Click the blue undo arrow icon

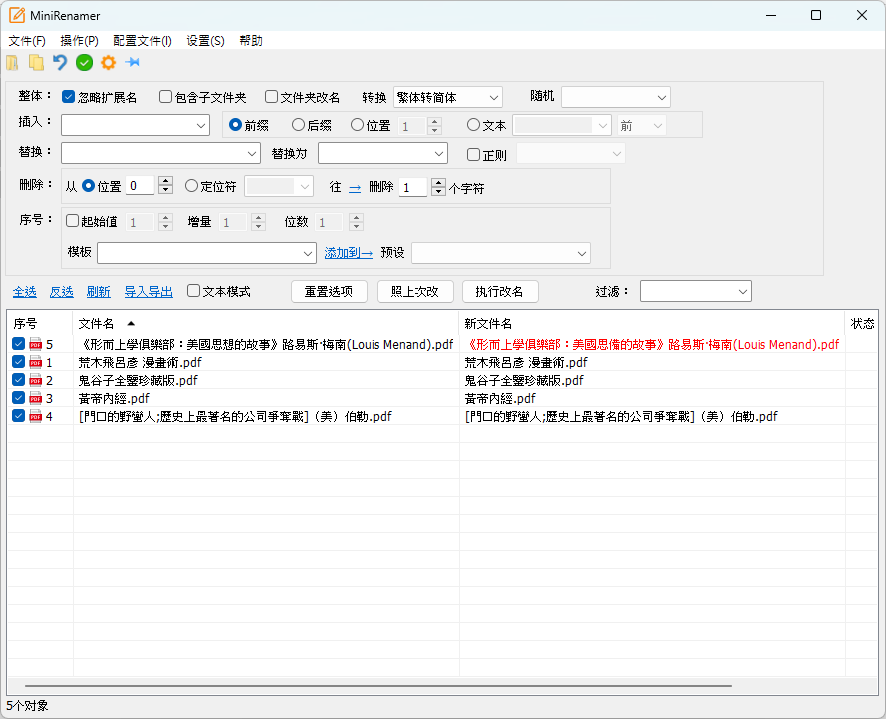pos(60,63)
